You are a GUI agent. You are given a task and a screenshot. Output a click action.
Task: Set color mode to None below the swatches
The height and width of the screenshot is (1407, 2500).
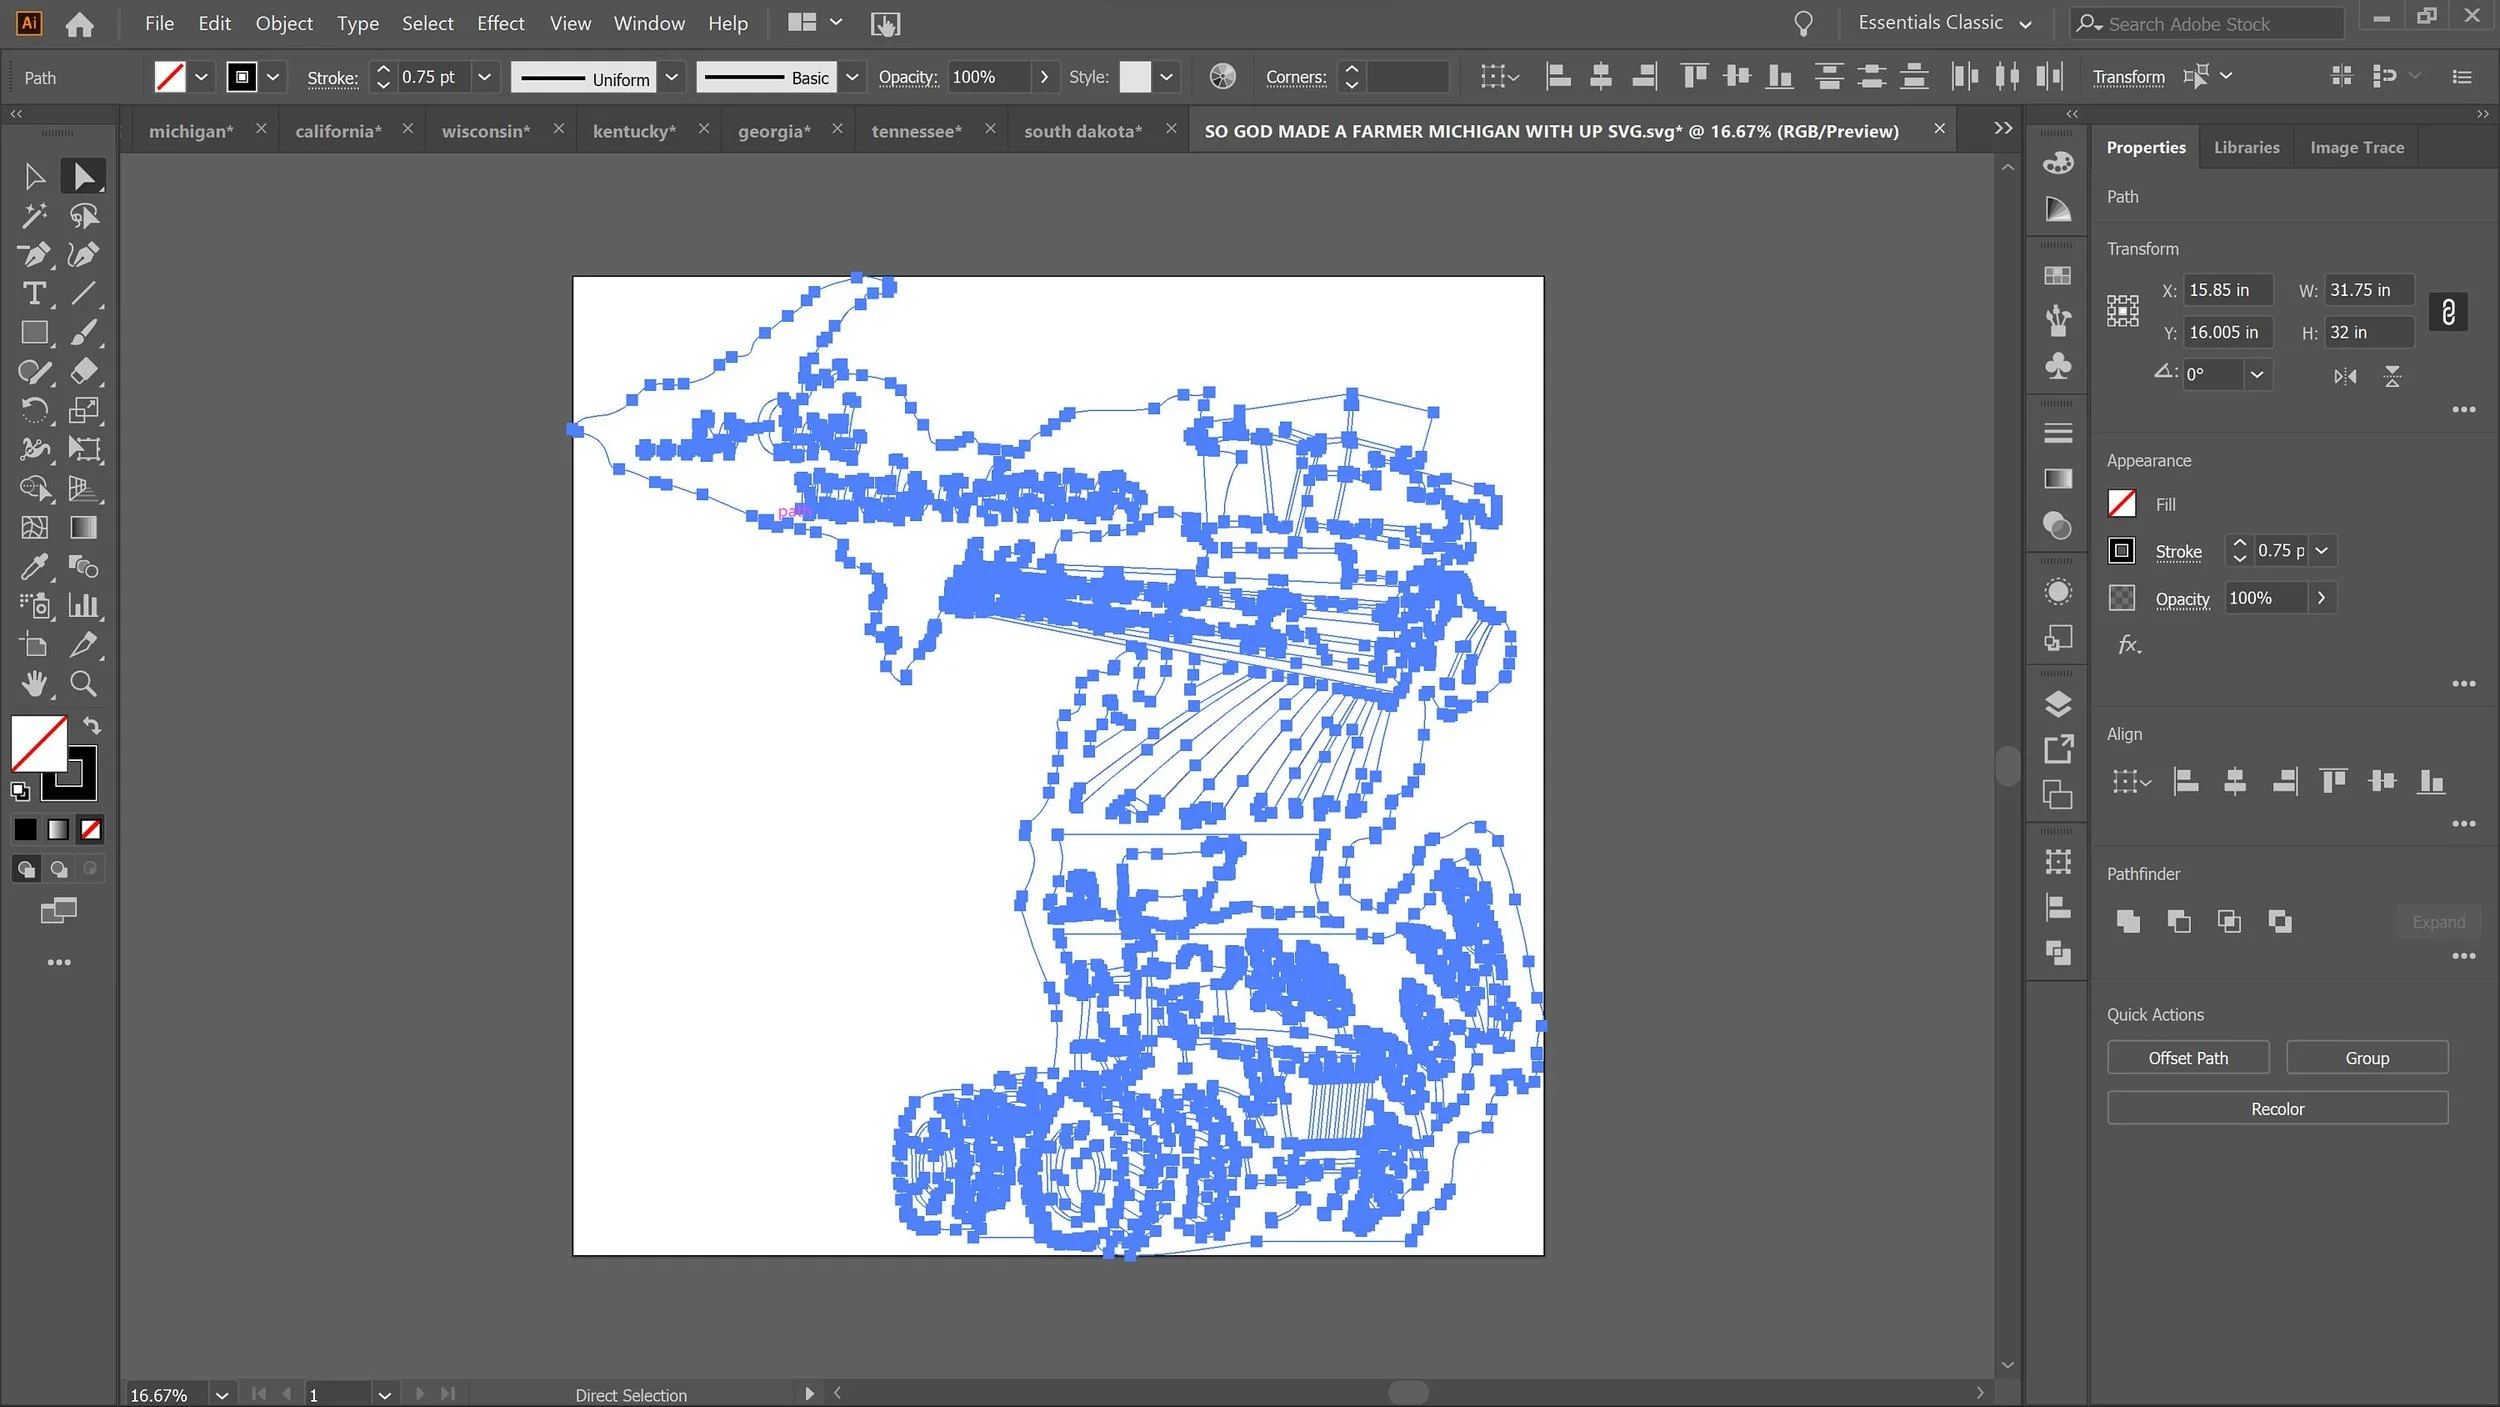[91, 829]
